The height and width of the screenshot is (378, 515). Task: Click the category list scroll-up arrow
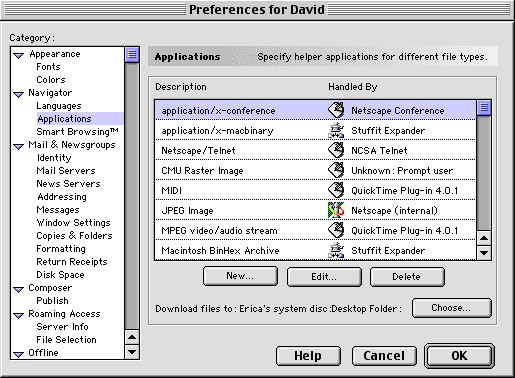click(x=132, y=337)
